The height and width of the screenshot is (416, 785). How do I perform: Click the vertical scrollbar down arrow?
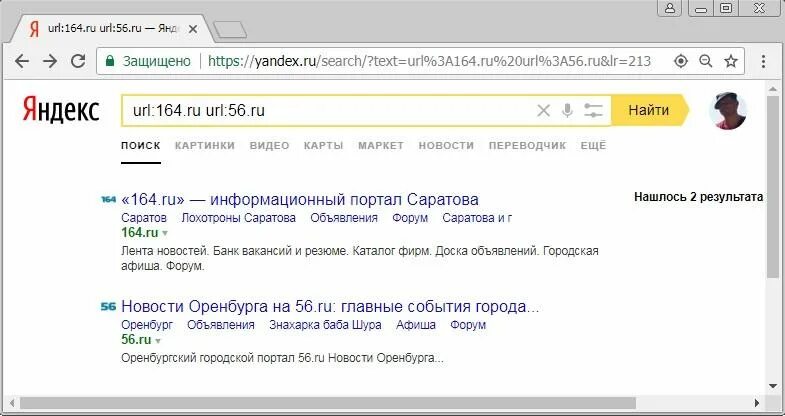pos(773,386)
